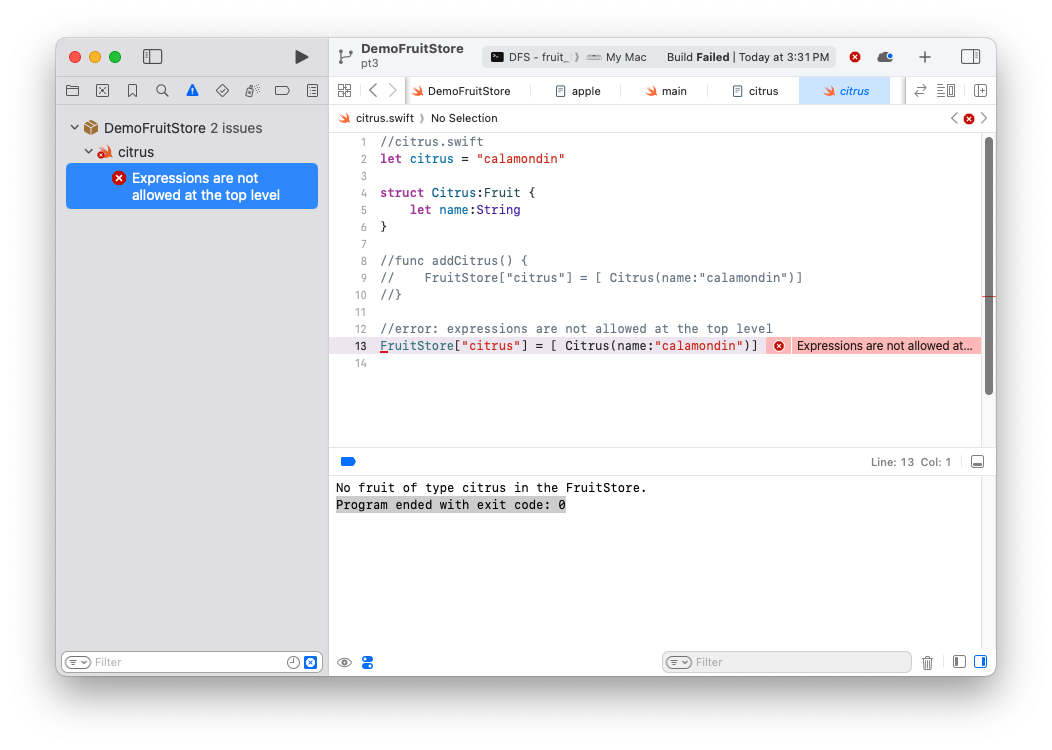Select the active italic citrus swift tab
The width and height of the screenshot is (1052, 750).
(x=845, y=91)
